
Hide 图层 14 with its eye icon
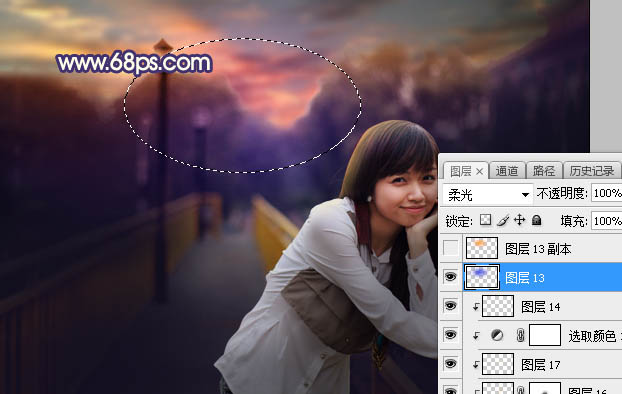(450, 306)
